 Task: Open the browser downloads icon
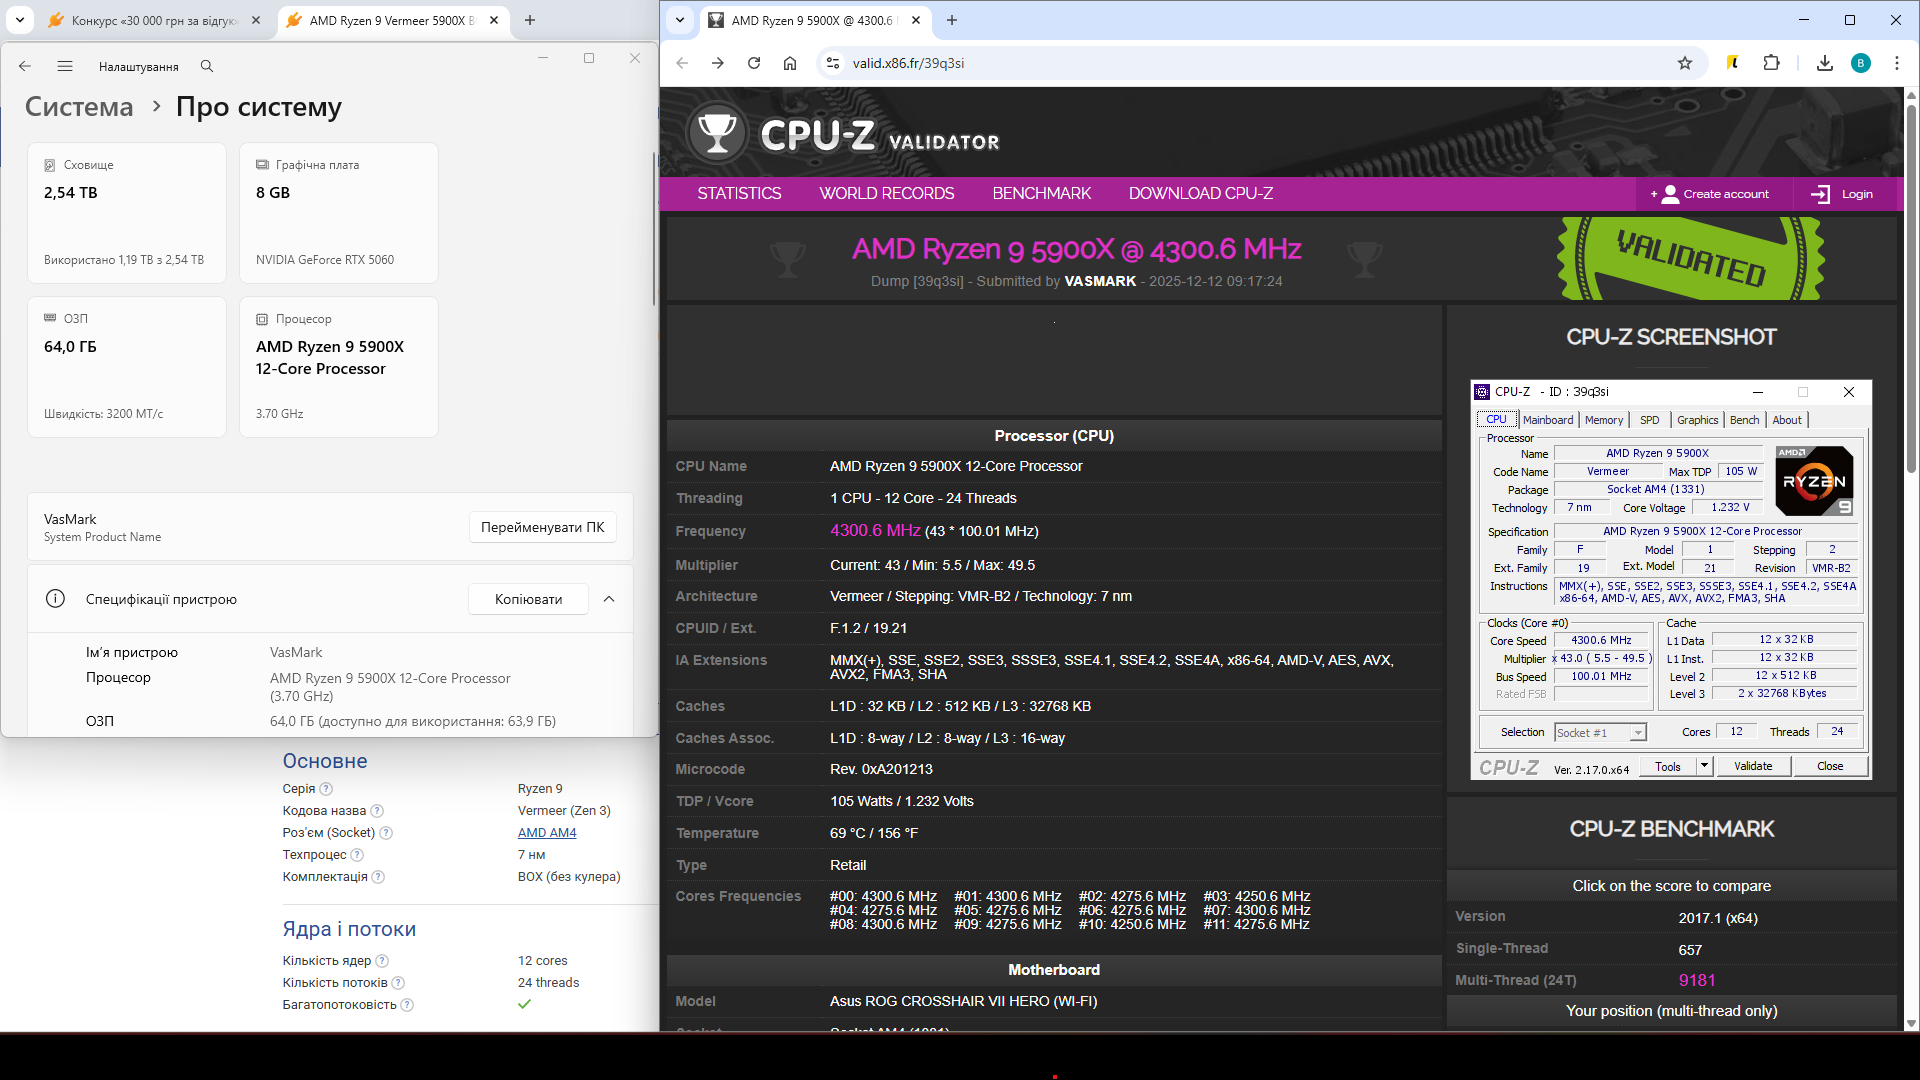[1825, 63]
